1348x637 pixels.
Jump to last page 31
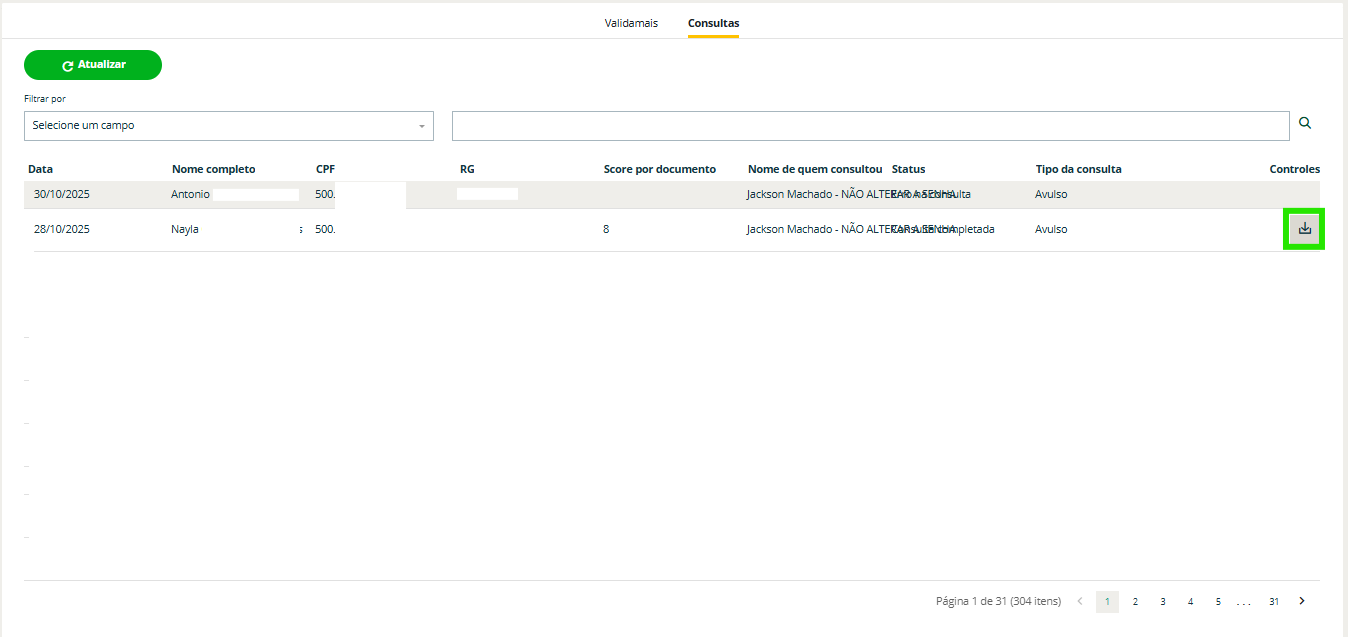pyautogui.click(x=1273, y=601)
